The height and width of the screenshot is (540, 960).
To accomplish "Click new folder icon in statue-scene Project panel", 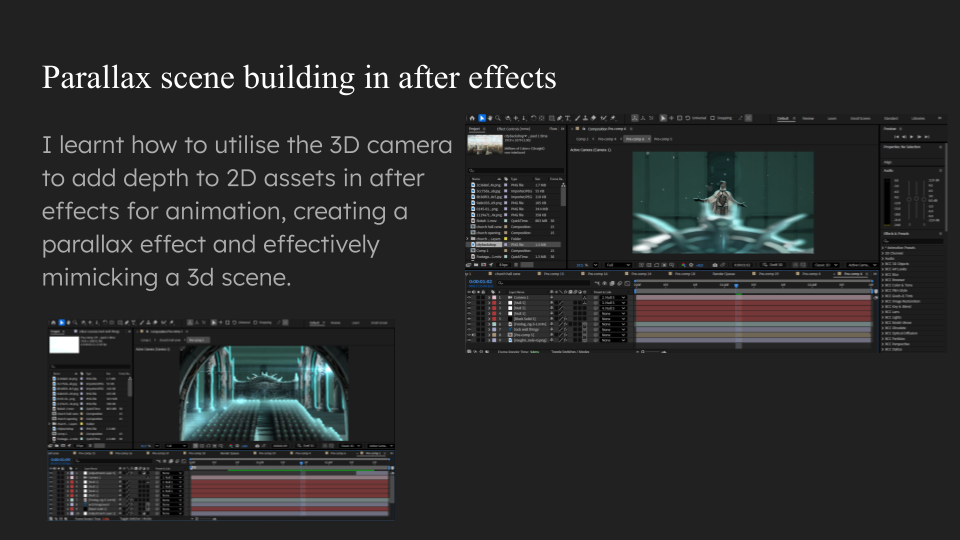I will point(476,264).
